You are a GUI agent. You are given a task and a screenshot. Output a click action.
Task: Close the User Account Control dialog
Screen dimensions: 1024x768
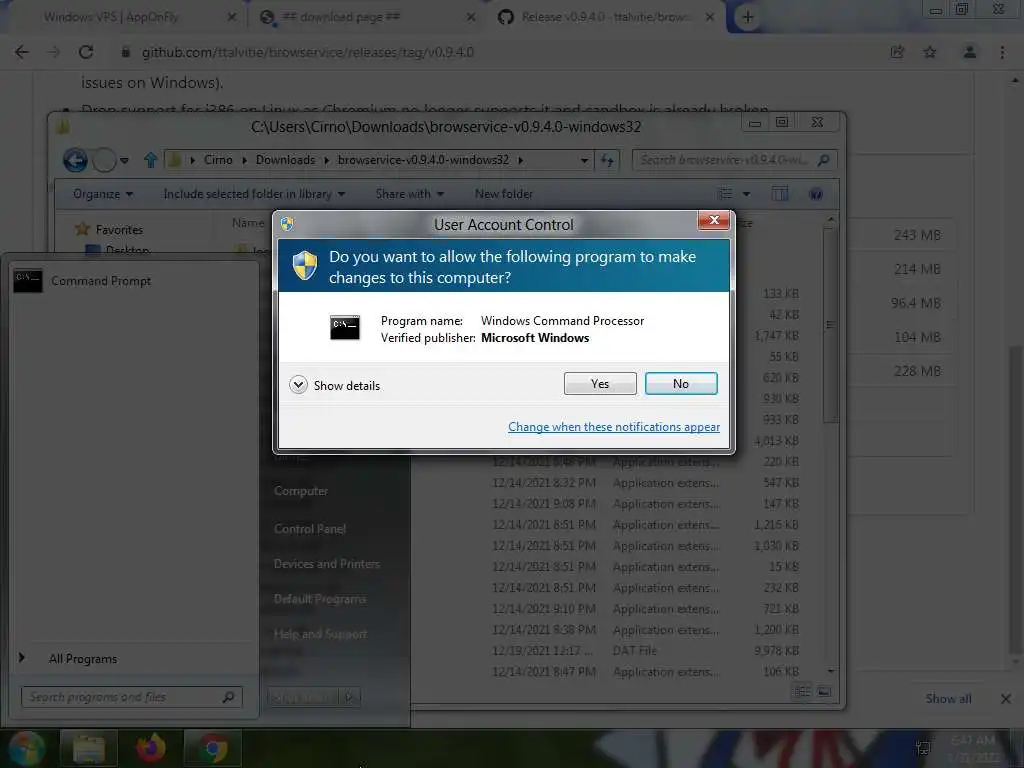[x=713, y=220]
